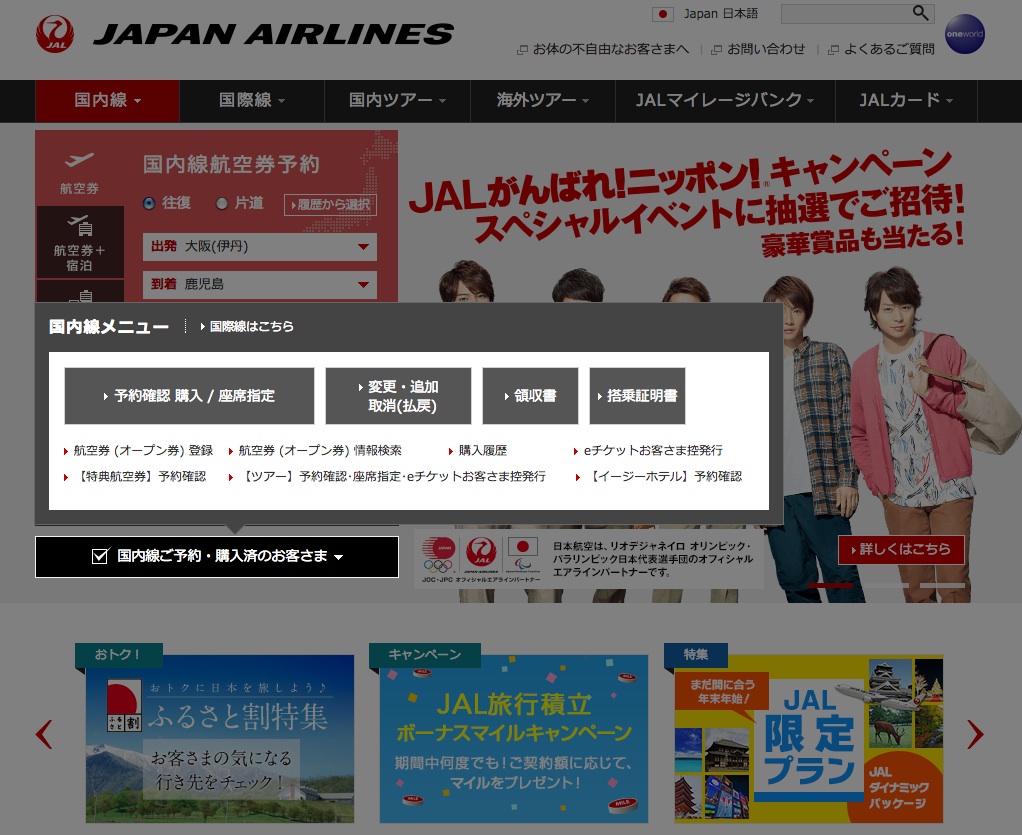Open the ふるさと割特集 banner

pyautogui.click(x=220, y=739)
